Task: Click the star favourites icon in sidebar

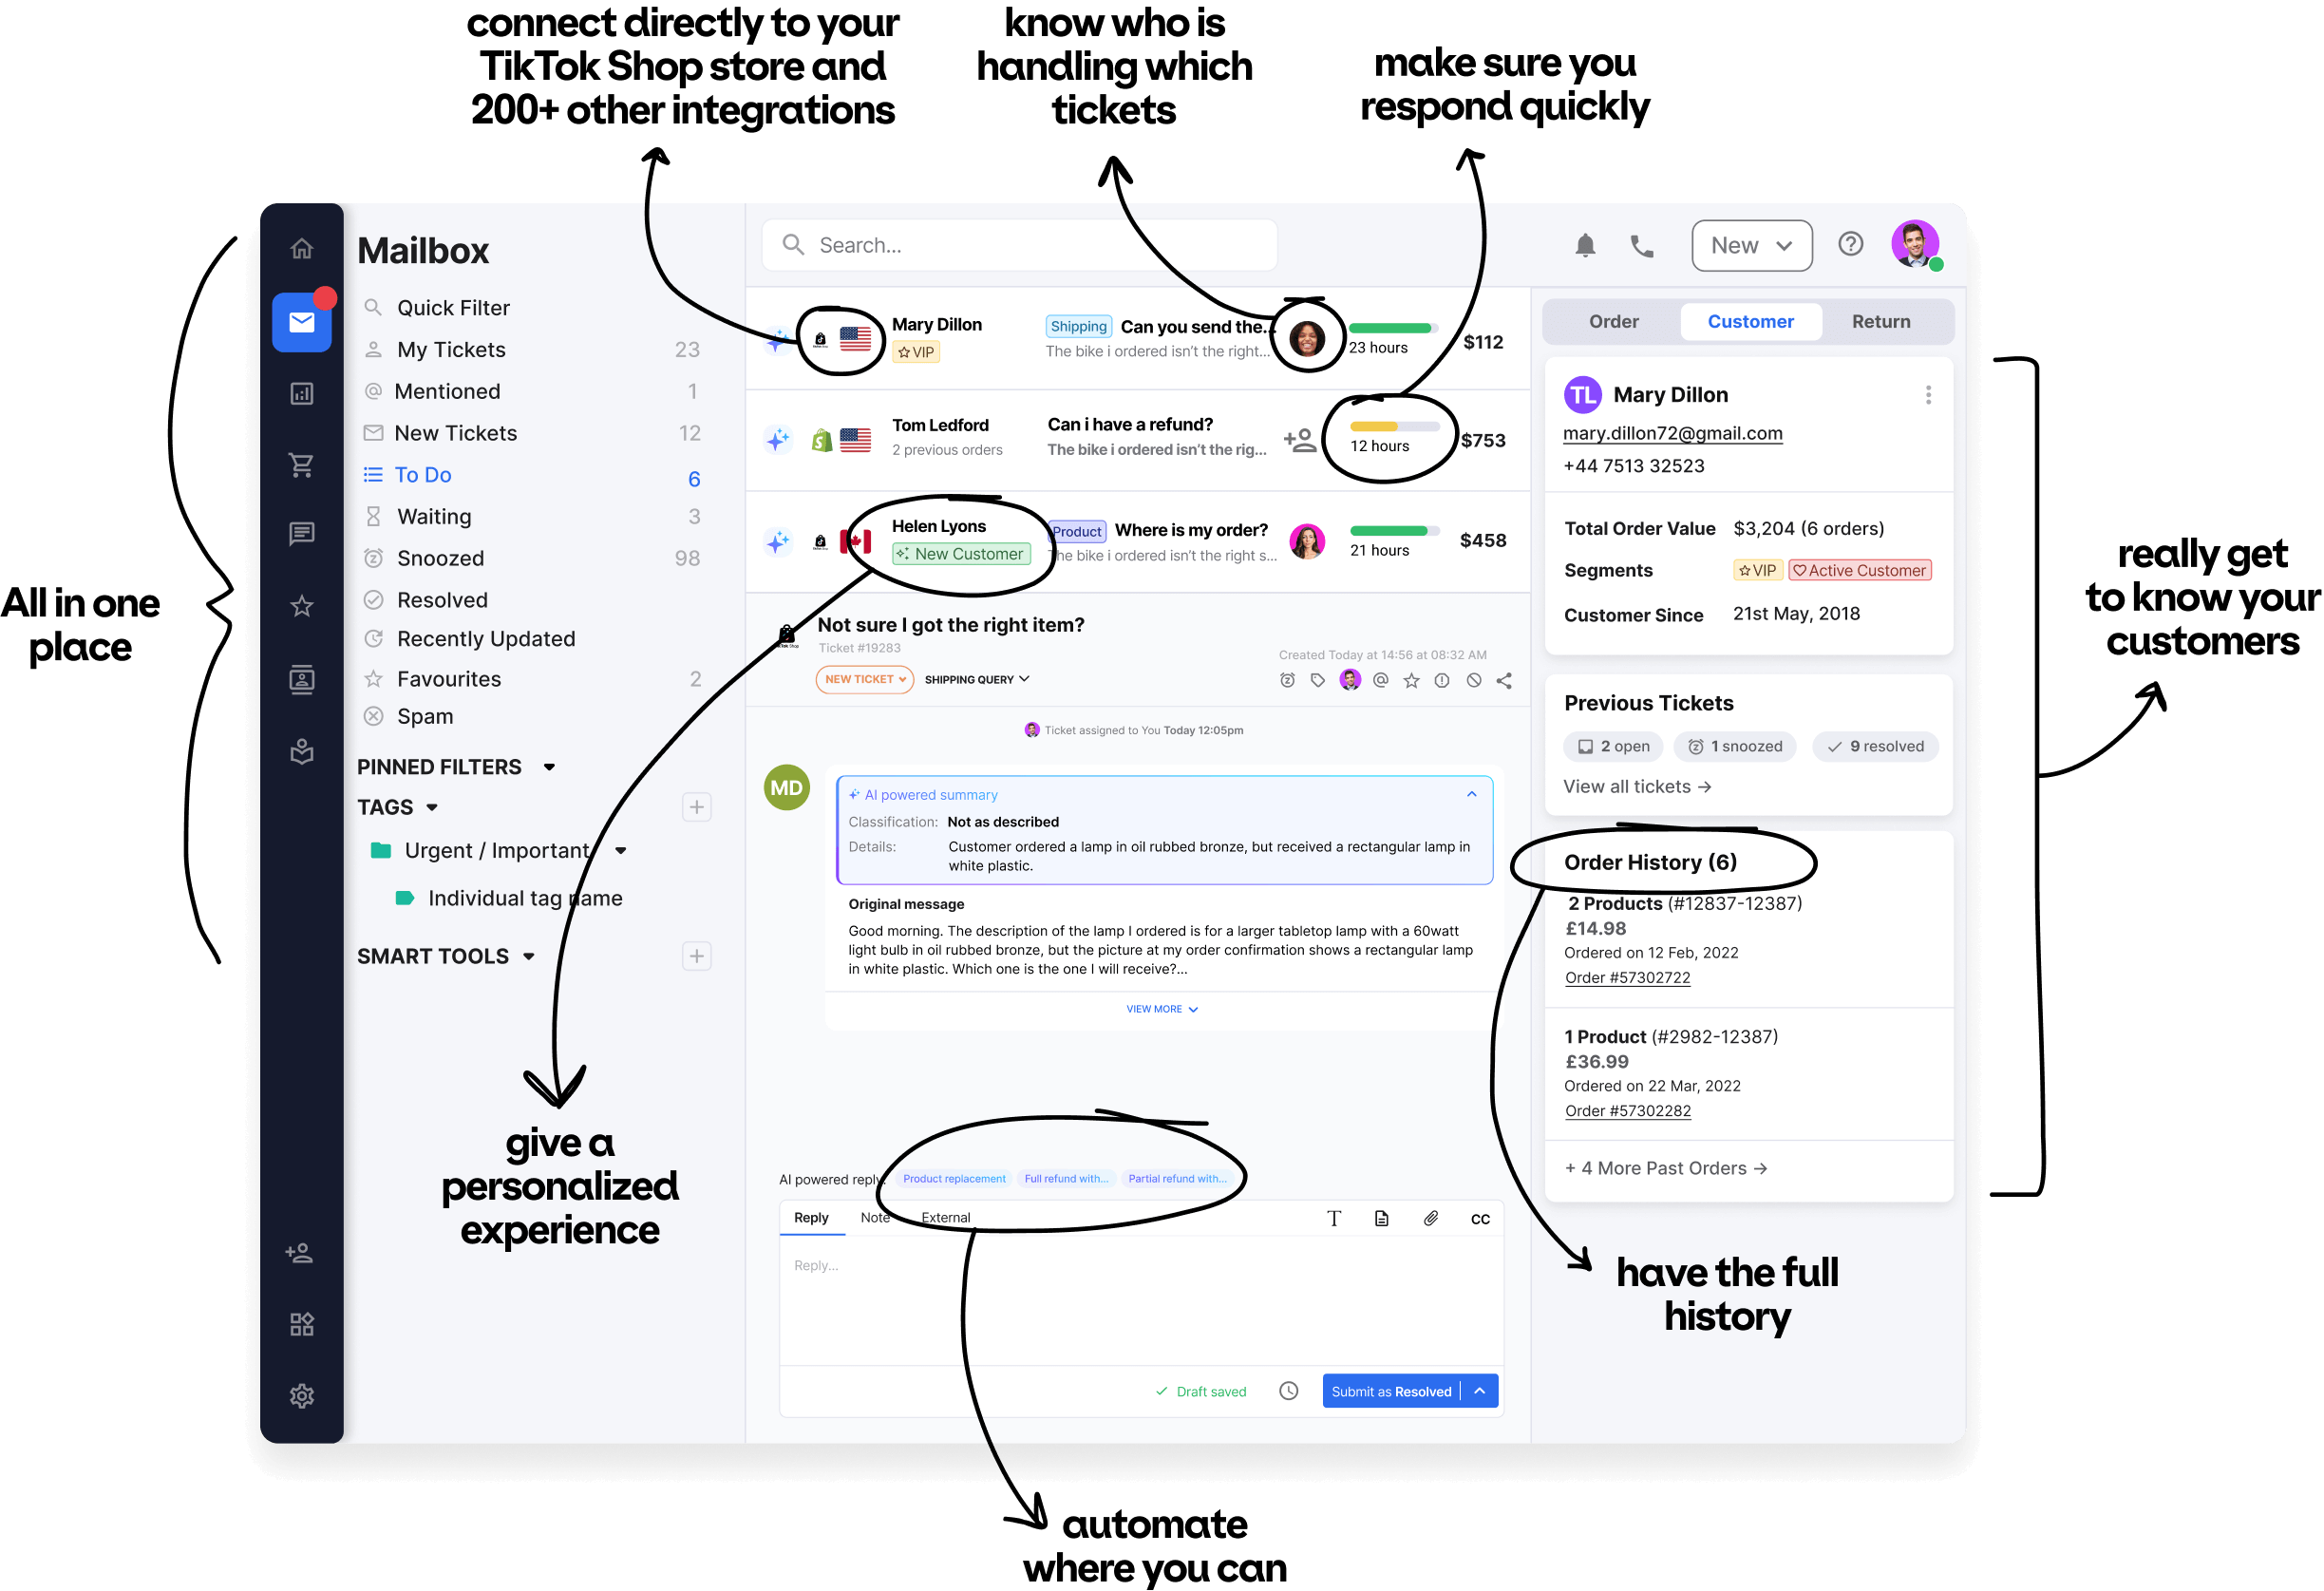Action: coord(304,604)
